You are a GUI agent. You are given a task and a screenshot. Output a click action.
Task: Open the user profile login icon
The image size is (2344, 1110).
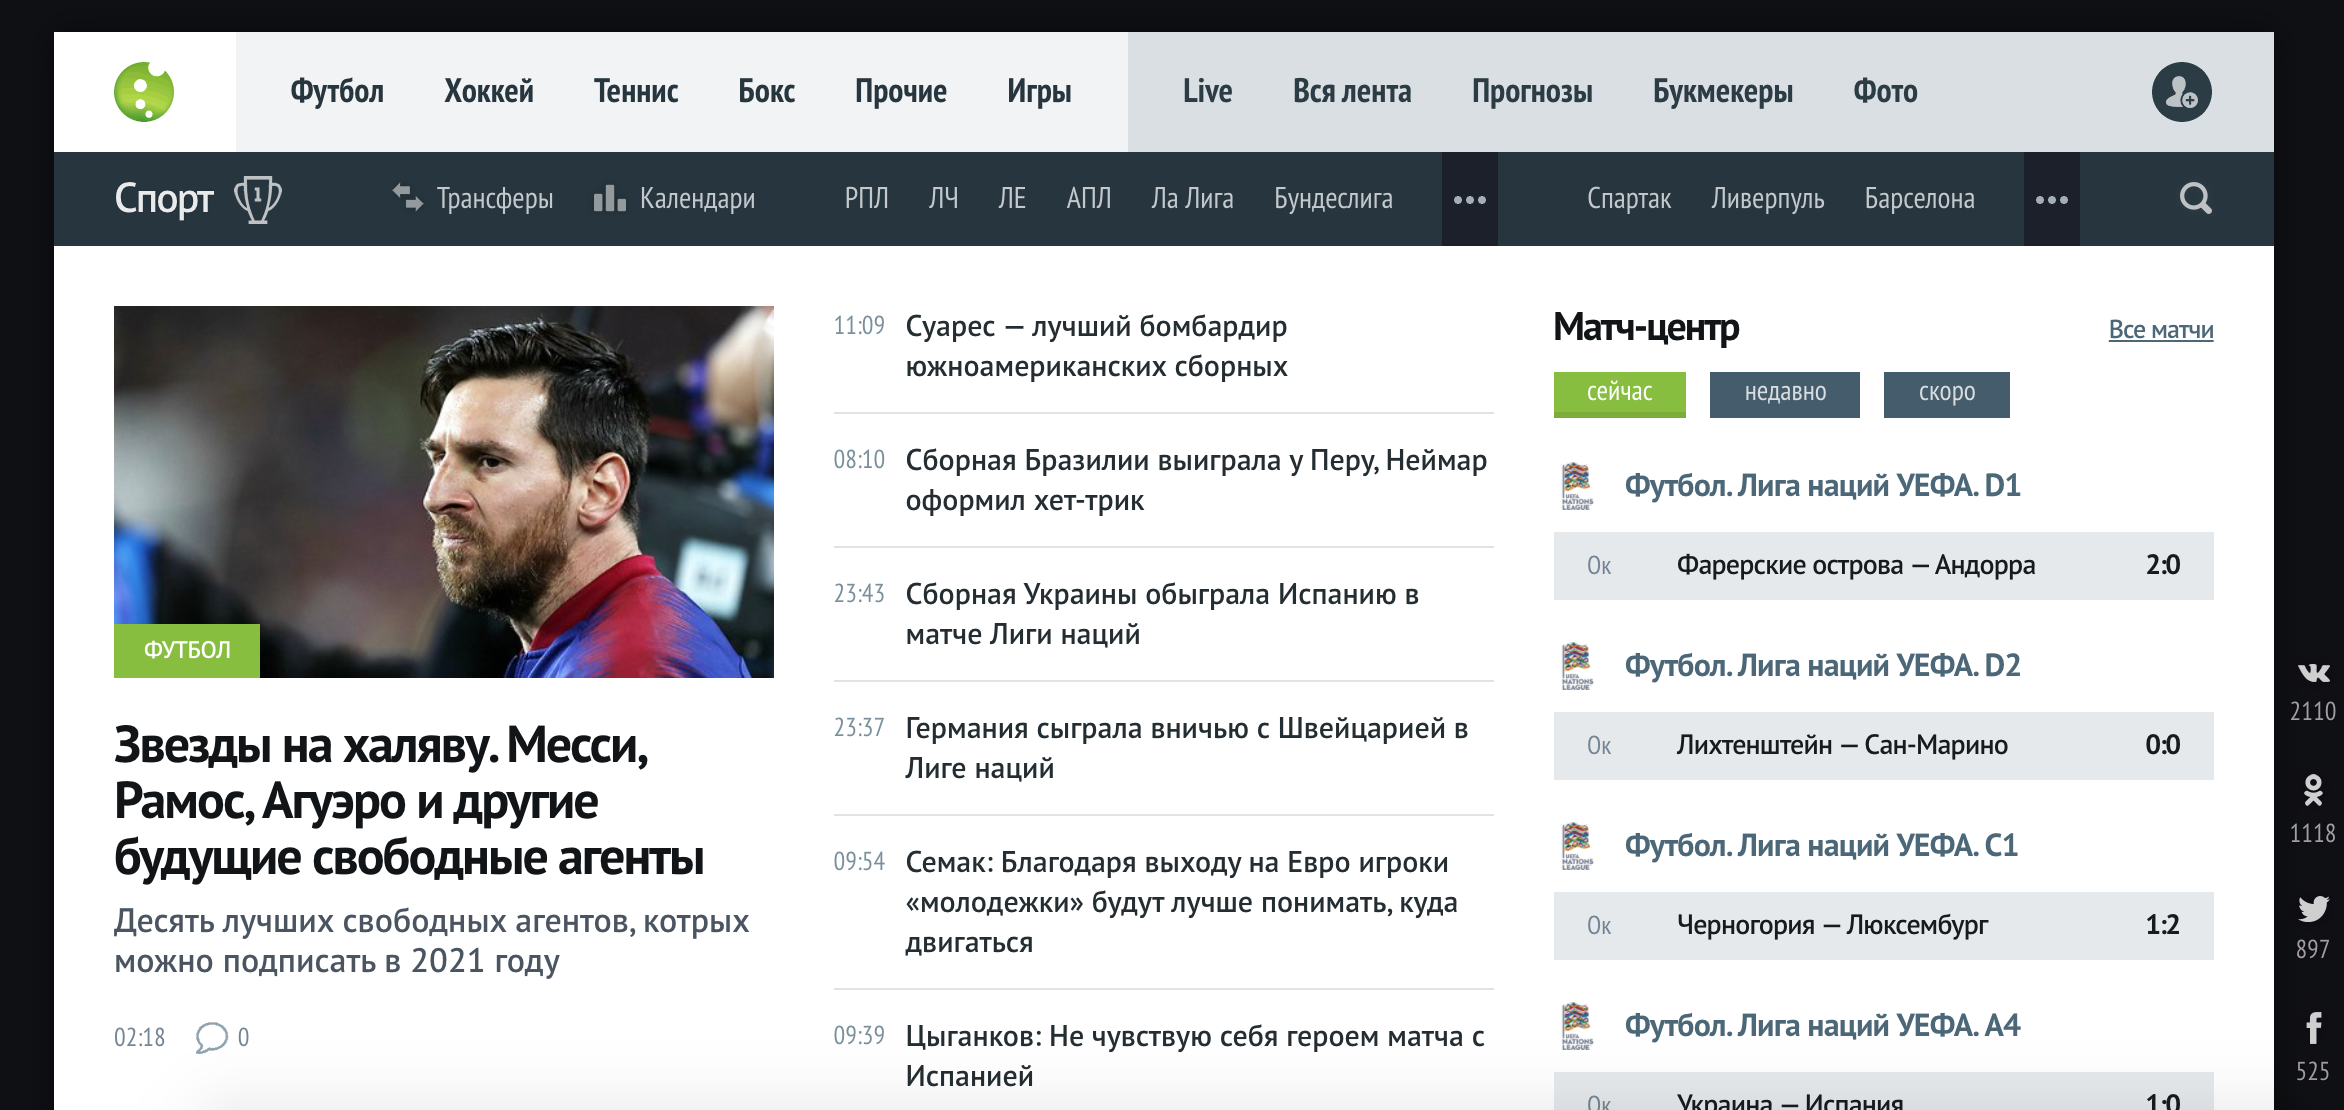point(2181,92)
